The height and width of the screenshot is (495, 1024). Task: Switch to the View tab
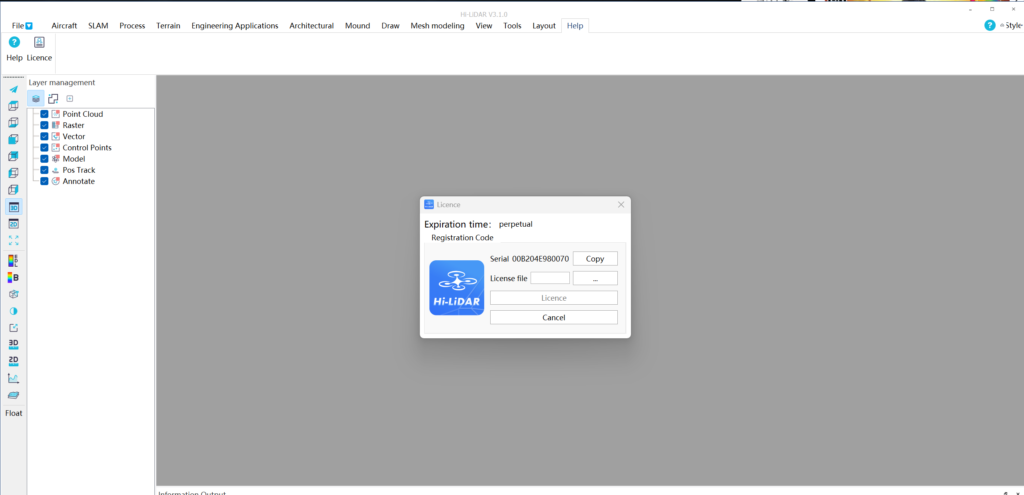(x=484, y=25)
